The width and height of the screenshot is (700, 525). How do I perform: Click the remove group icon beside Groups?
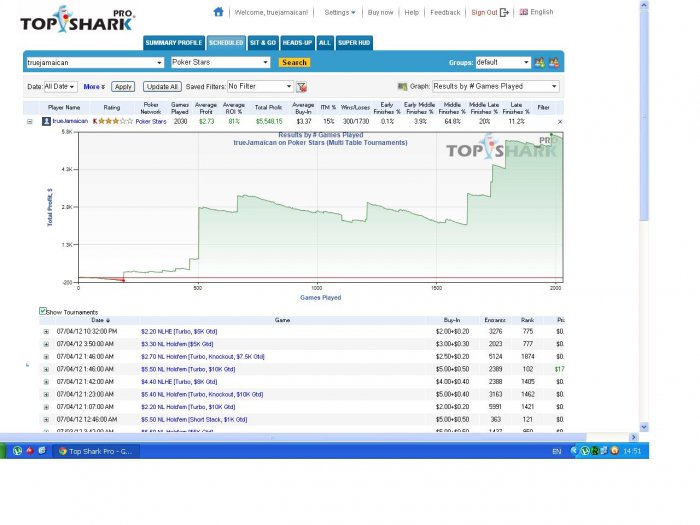click(553, 62)
